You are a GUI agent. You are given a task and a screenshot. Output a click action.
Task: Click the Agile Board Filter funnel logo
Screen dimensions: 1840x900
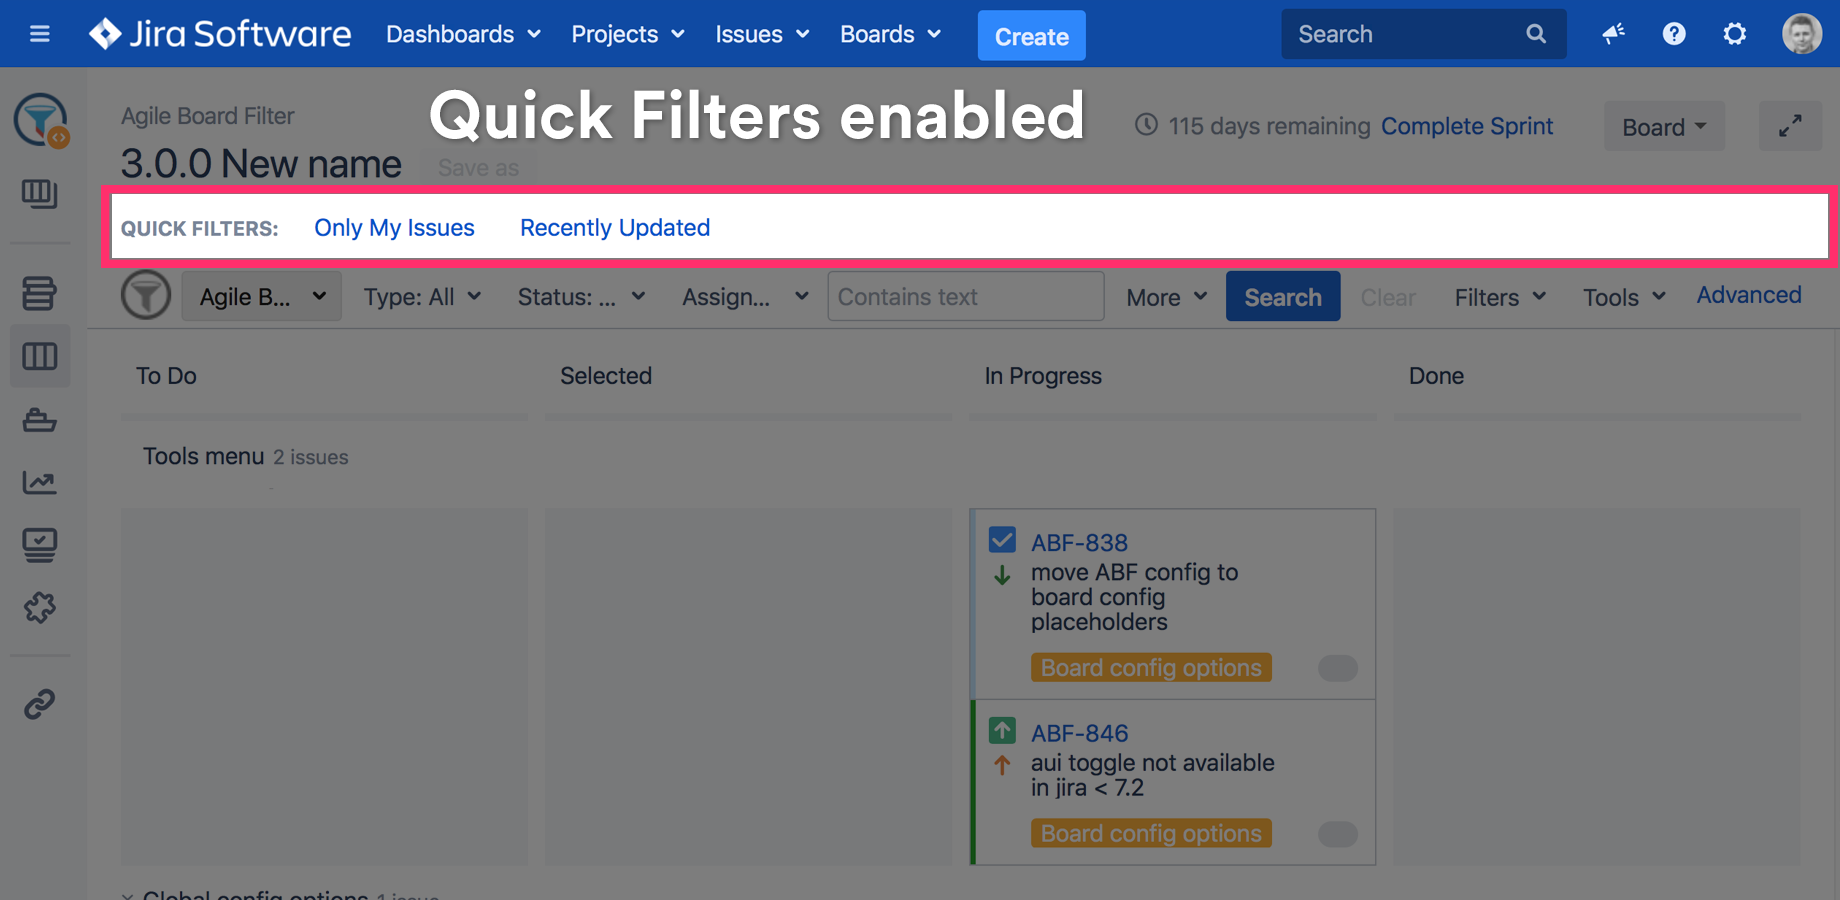[40, 120]
